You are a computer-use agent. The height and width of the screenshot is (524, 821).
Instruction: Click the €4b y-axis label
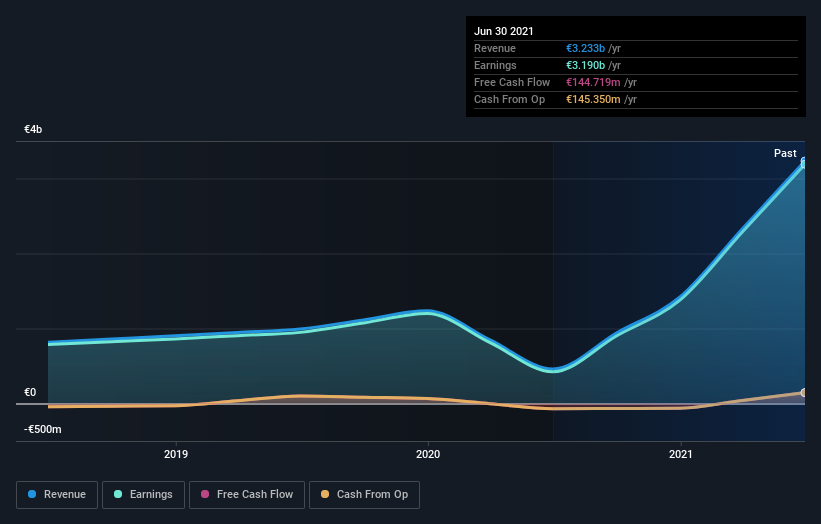[33, 129]
